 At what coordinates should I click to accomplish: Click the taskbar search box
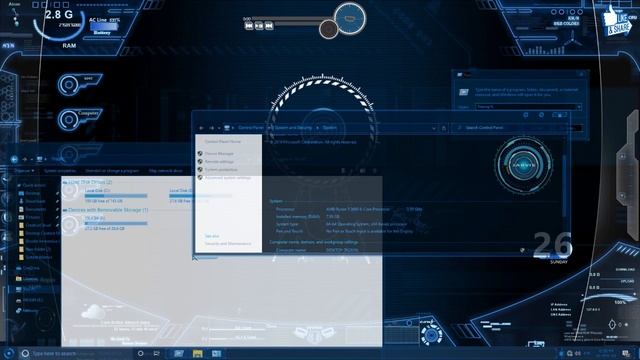click(76, 353)
